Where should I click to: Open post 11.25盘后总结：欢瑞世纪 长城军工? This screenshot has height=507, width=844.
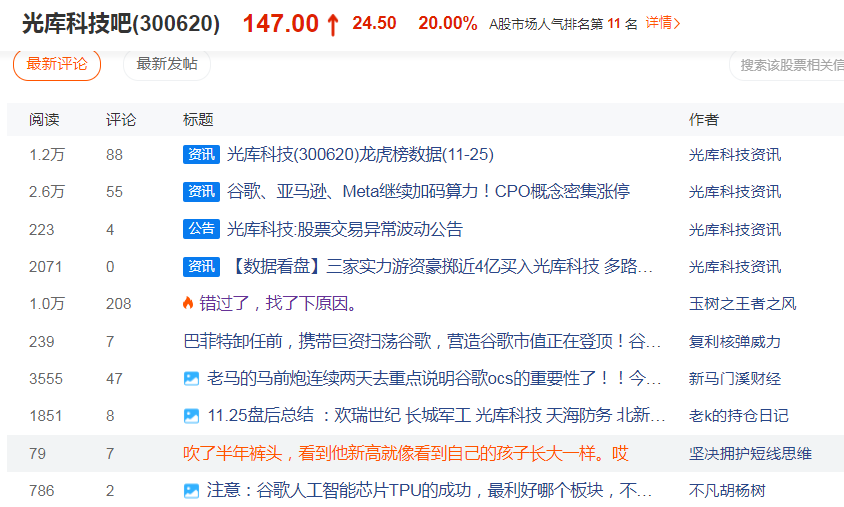437,416
